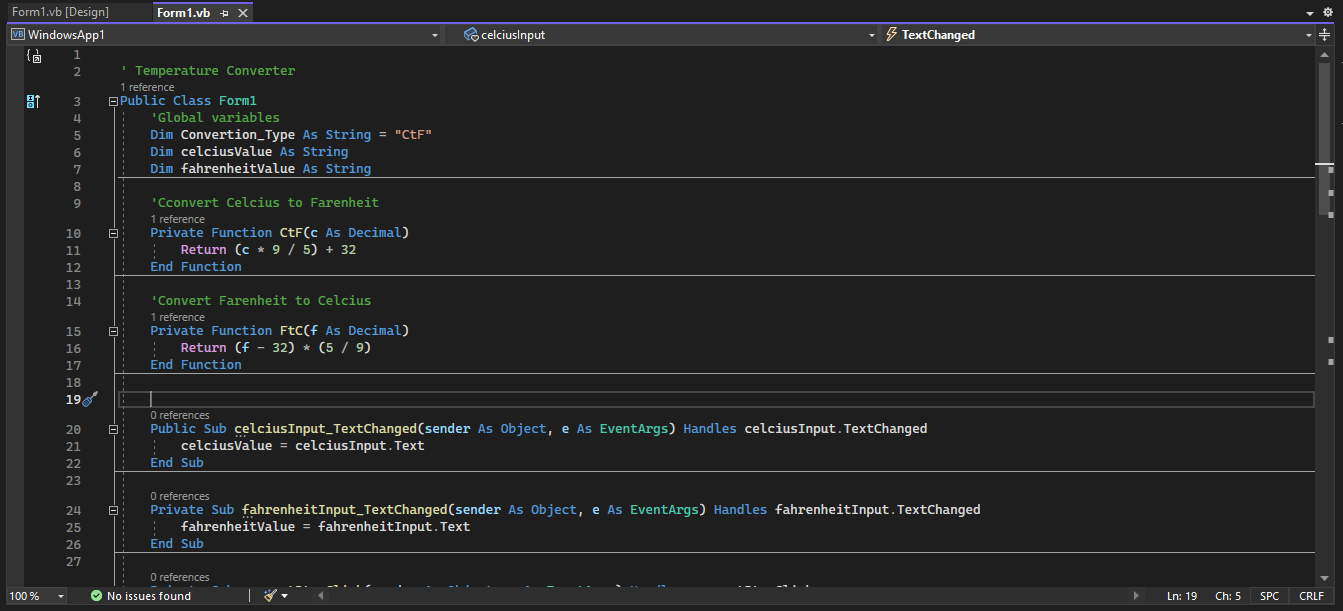Screen dimensions: 1343x611
Task: Open the '1 reference' CodeLens above CtF
Action: tap(178, 219)
